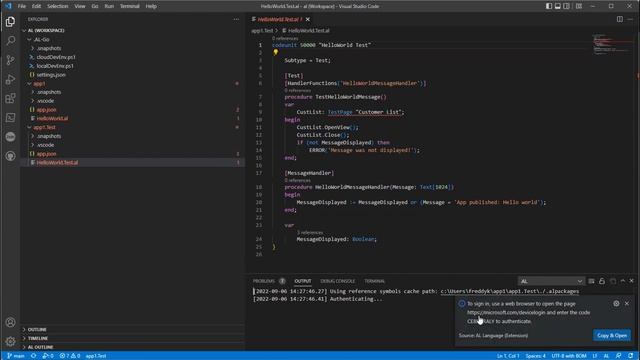Expand the AL OUTLINE section

(x=133, y=347)
